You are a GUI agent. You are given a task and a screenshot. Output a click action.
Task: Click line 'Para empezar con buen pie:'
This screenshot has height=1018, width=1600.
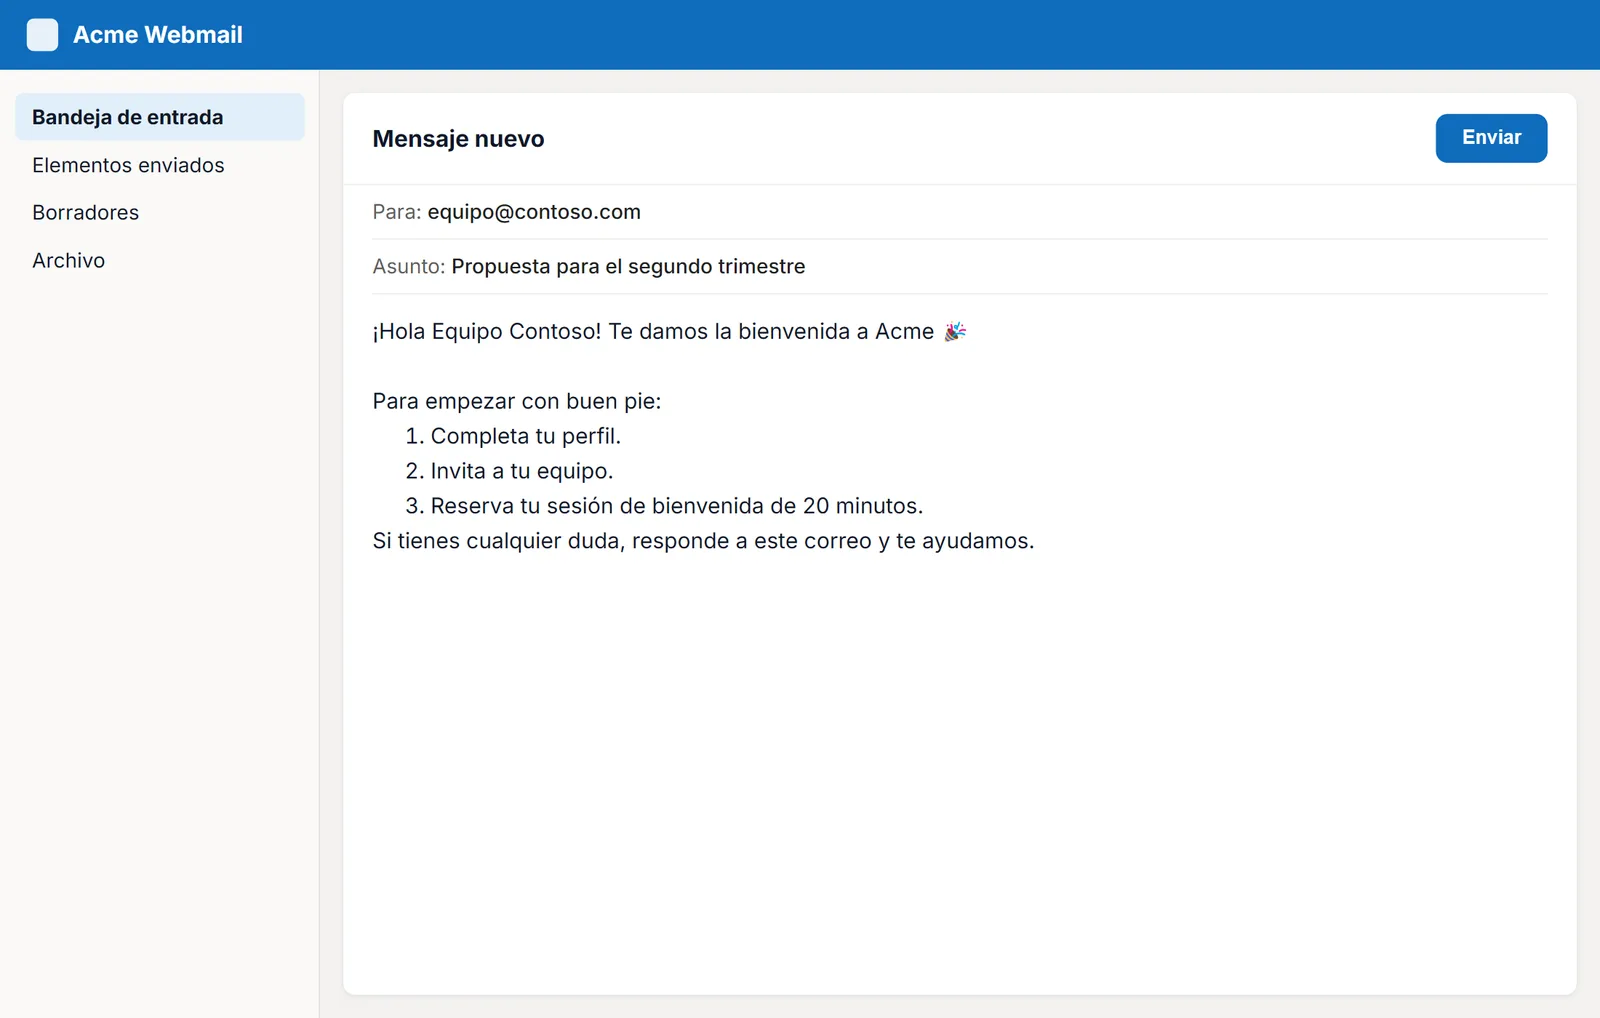517,401
